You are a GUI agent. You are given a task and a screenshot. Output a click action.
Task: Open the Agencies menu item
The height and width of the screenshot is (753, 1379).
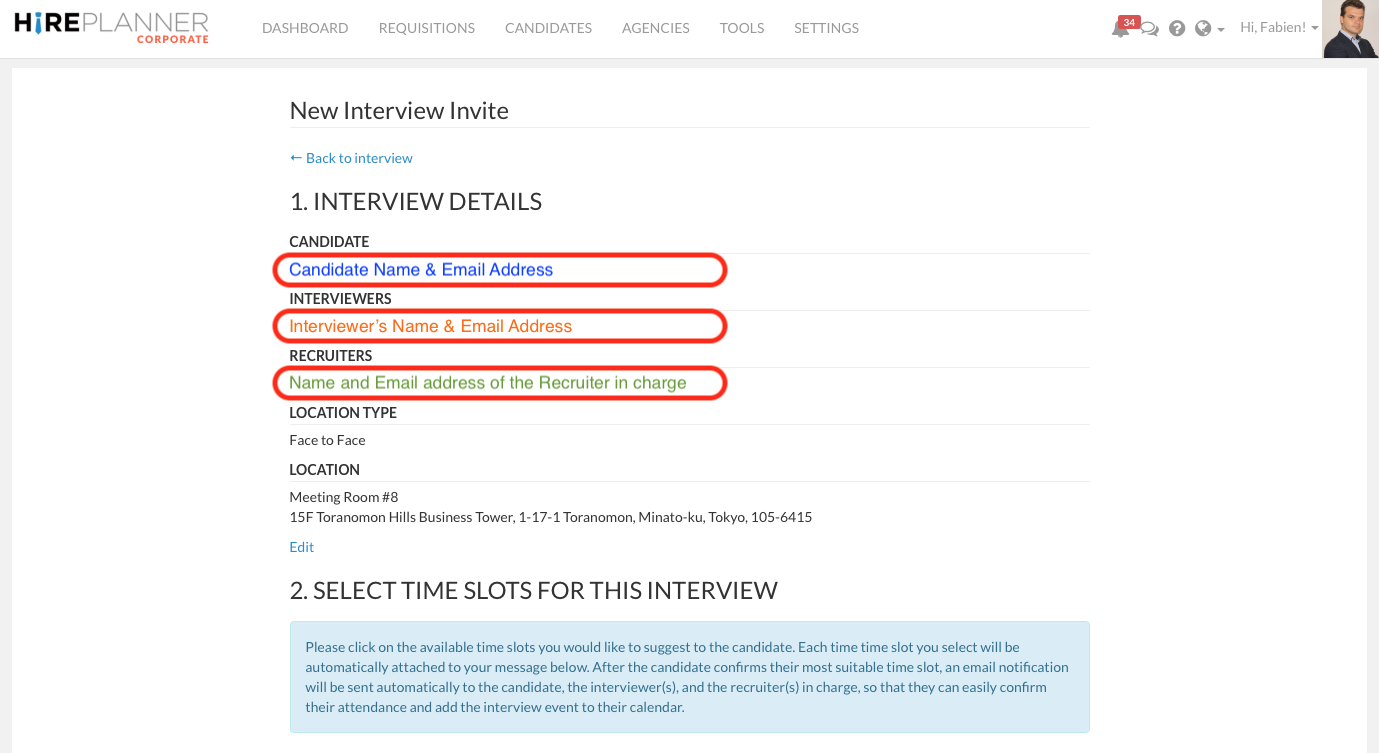tap(655, 28)
